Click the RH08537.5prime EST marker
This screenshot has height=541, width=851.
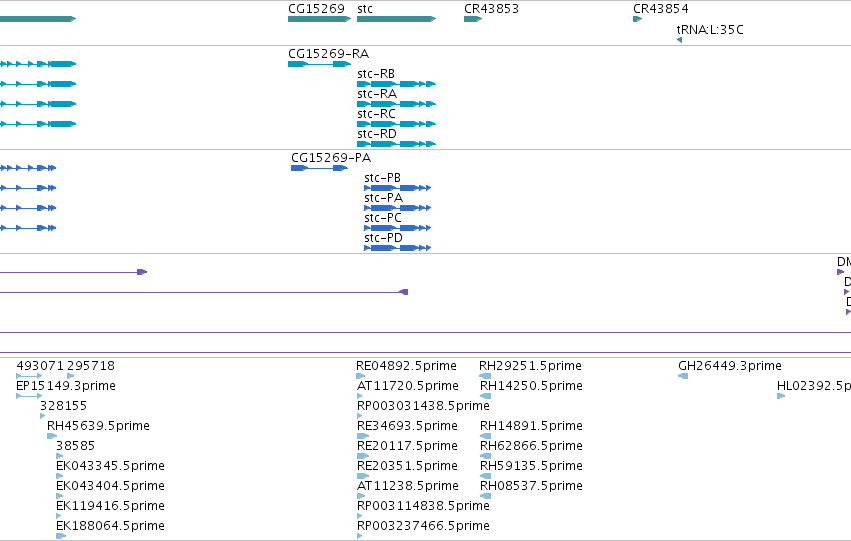tap(485, 497)
